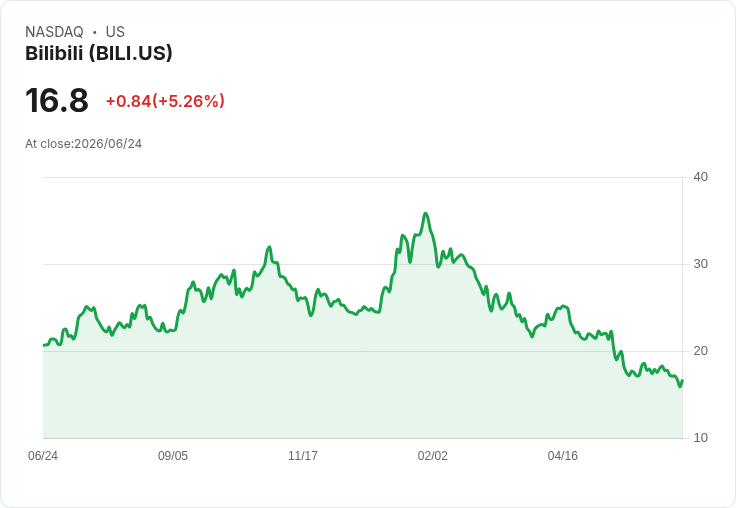
Task: Click the 30 price axis label
Action: click(700, 264)
